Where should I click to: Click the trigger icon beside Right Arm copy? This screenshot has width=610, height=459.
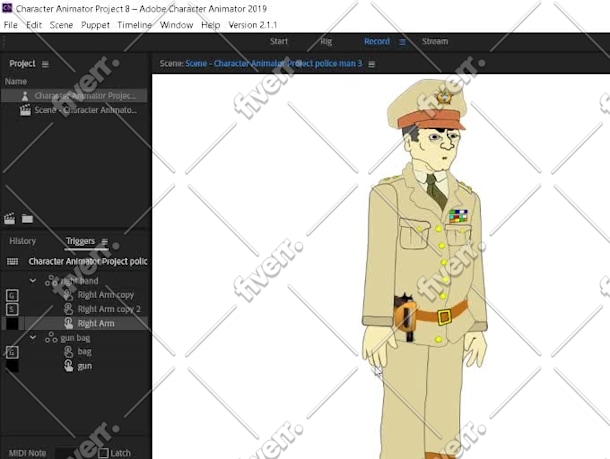tap(68, 295)
